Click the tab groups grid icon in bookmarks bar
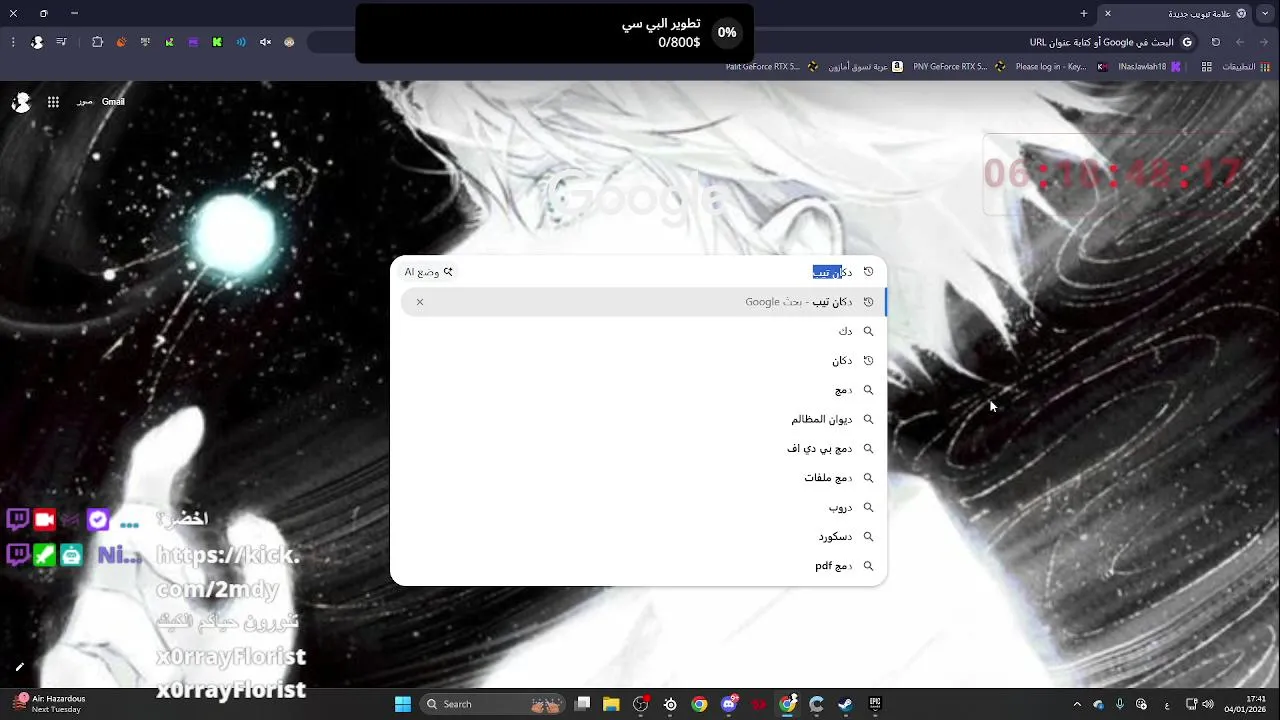Viewport: 1280px width, 720px height. pos(1207,67)
